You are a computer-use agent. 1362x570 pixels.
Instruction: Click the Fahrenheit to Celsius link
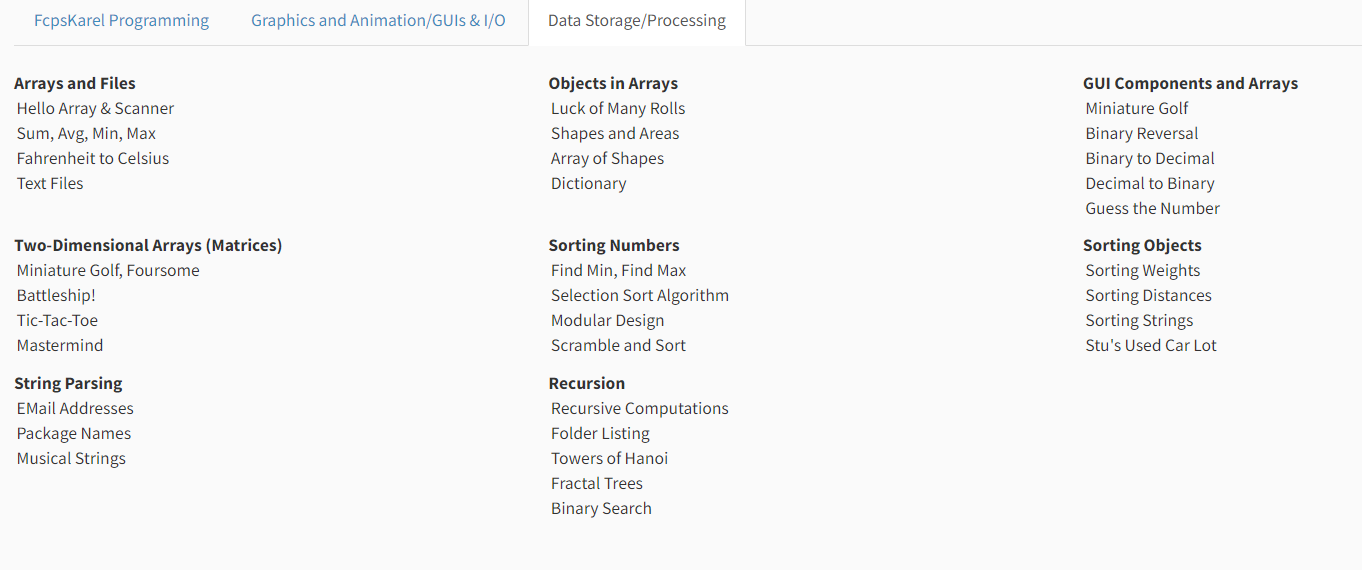93,158
